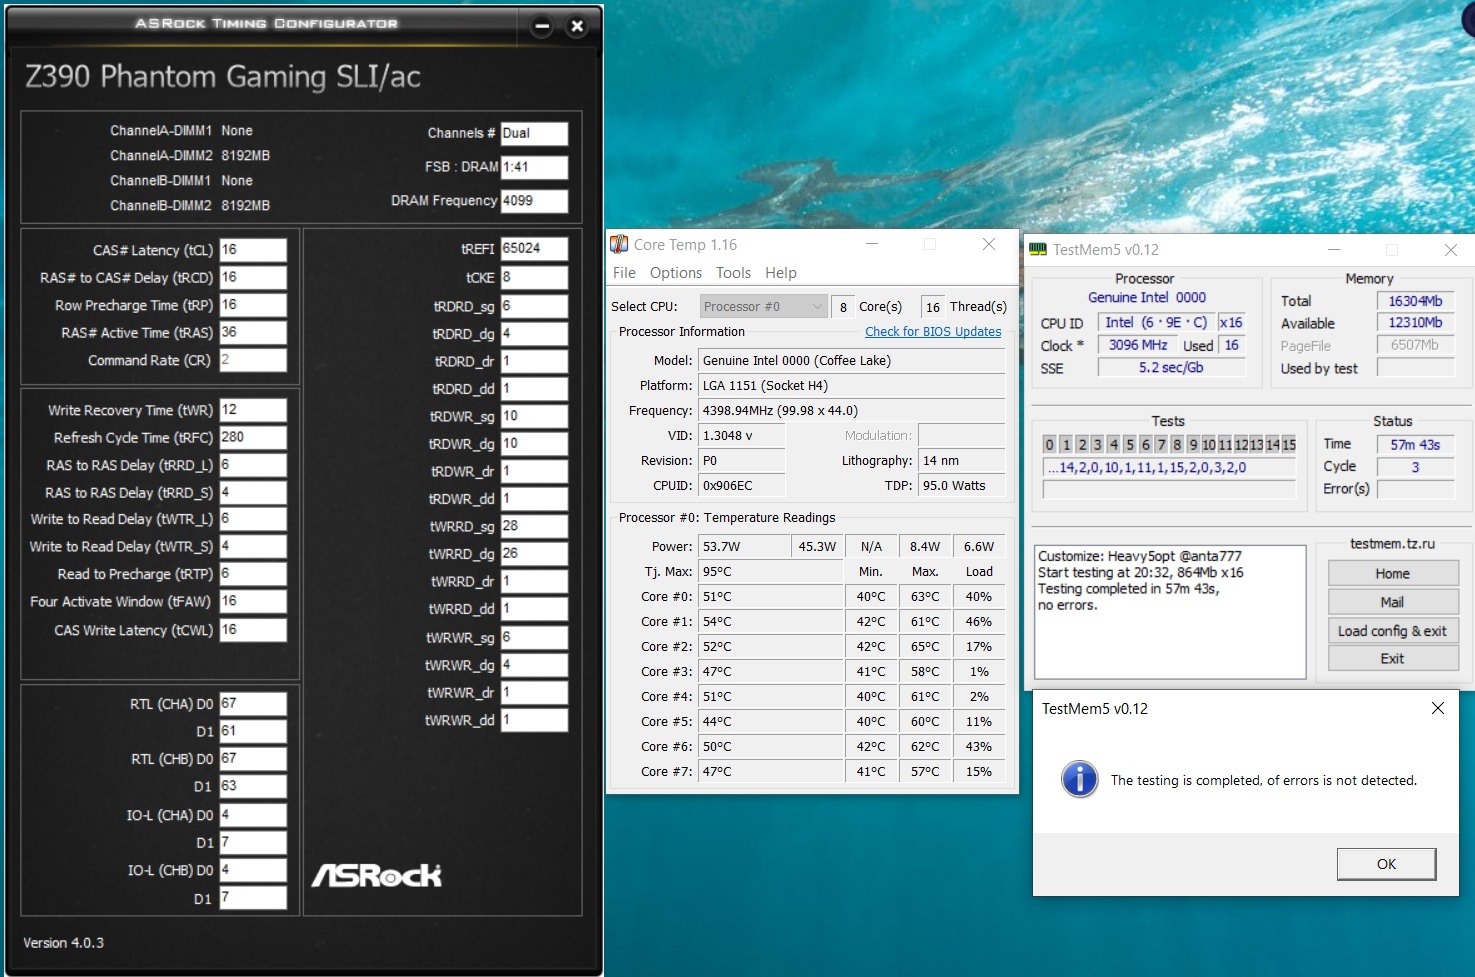1475x977 pixels.
Task: Open the Help menu in Core Temp
Action: tap(781, 273)
